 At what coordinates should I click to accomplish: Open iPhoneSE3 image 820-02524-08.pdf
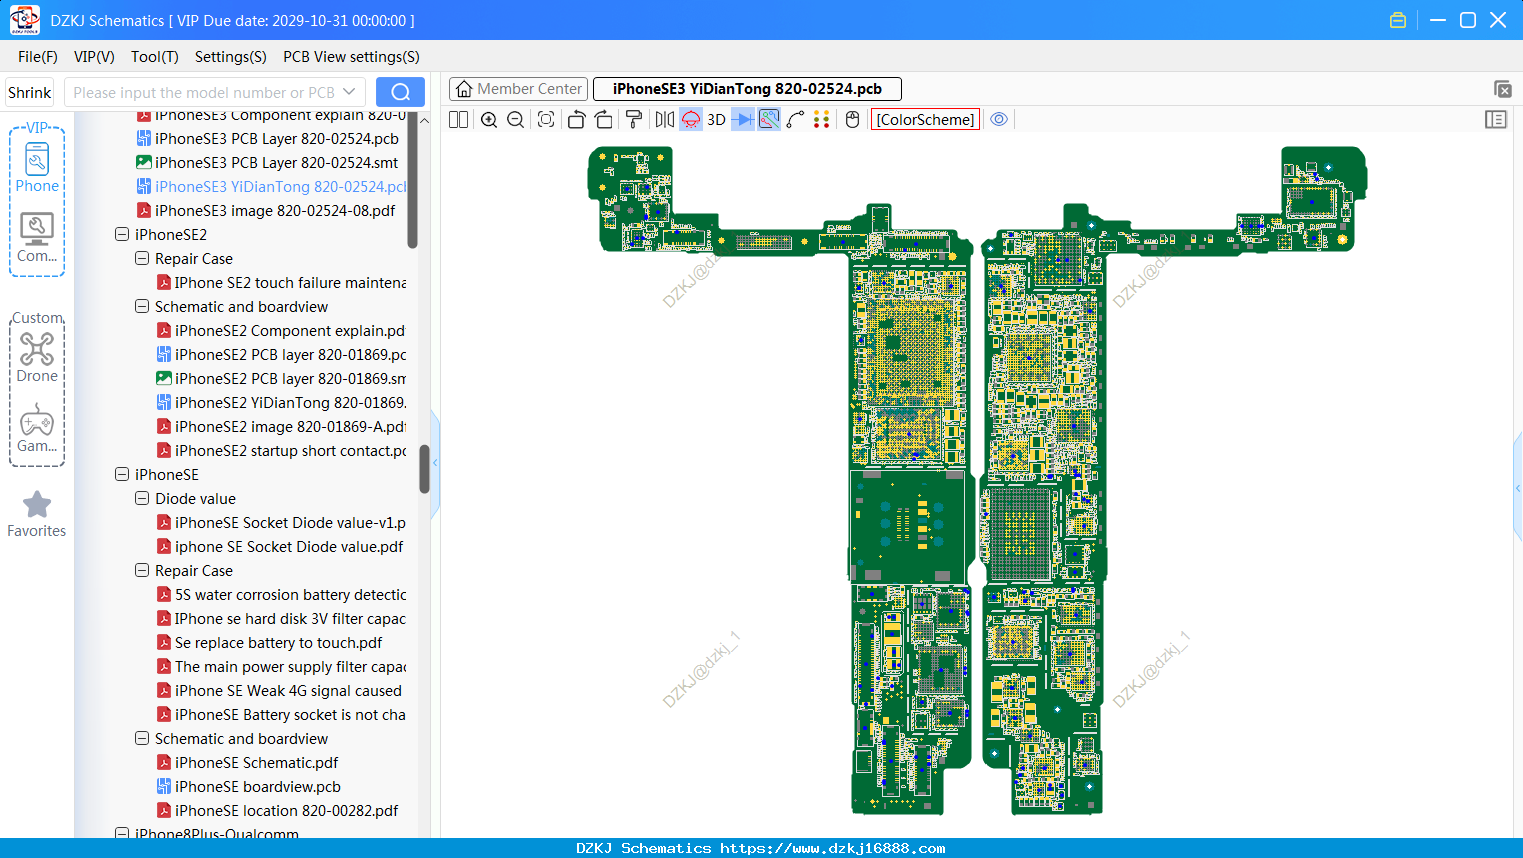pyautogui.click(x=265, y=210)
